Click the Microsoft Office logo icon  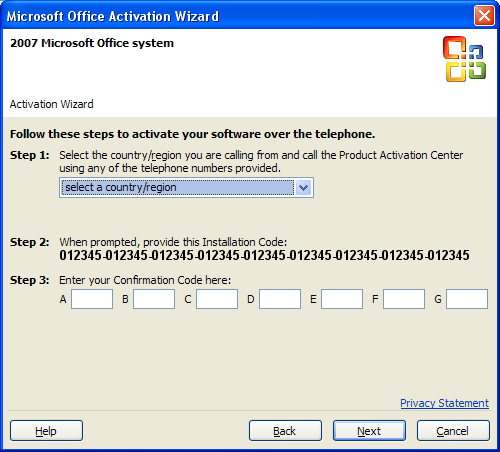pyautogui.click(x=464, y=59)
